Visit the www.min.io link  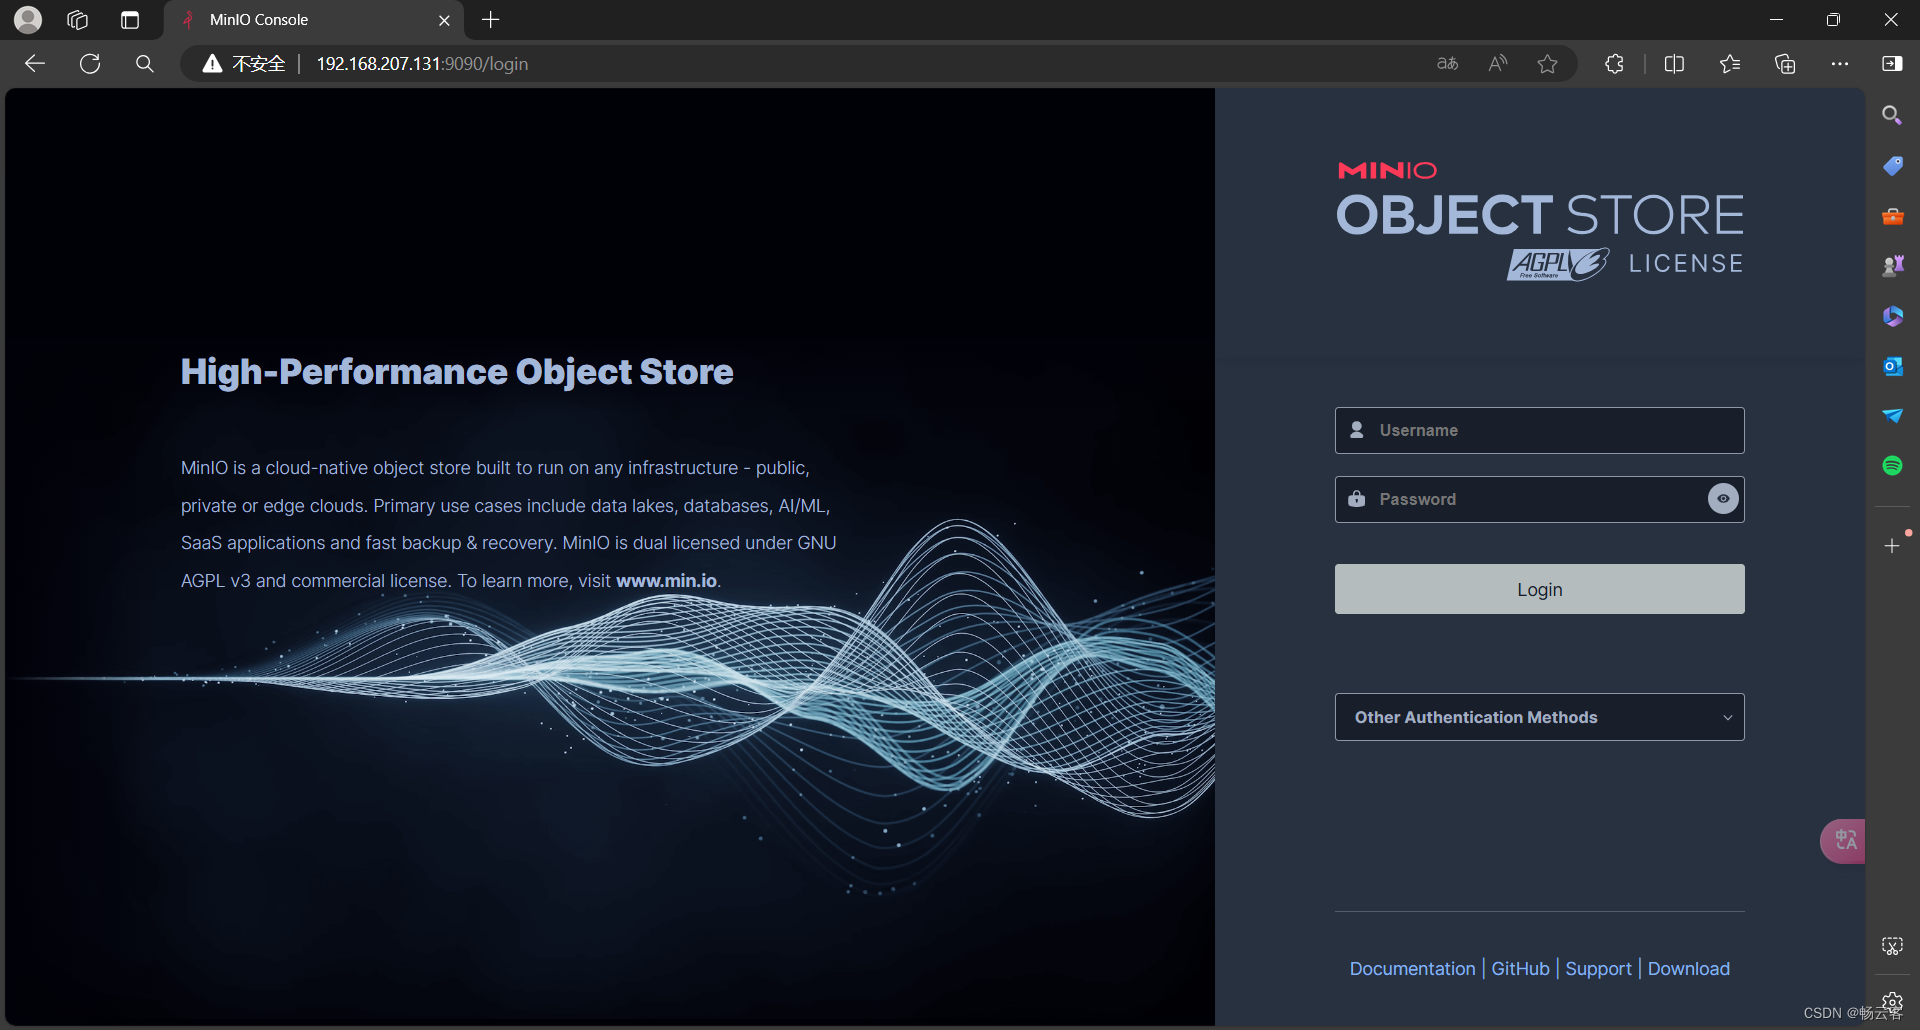pos(666,581)
